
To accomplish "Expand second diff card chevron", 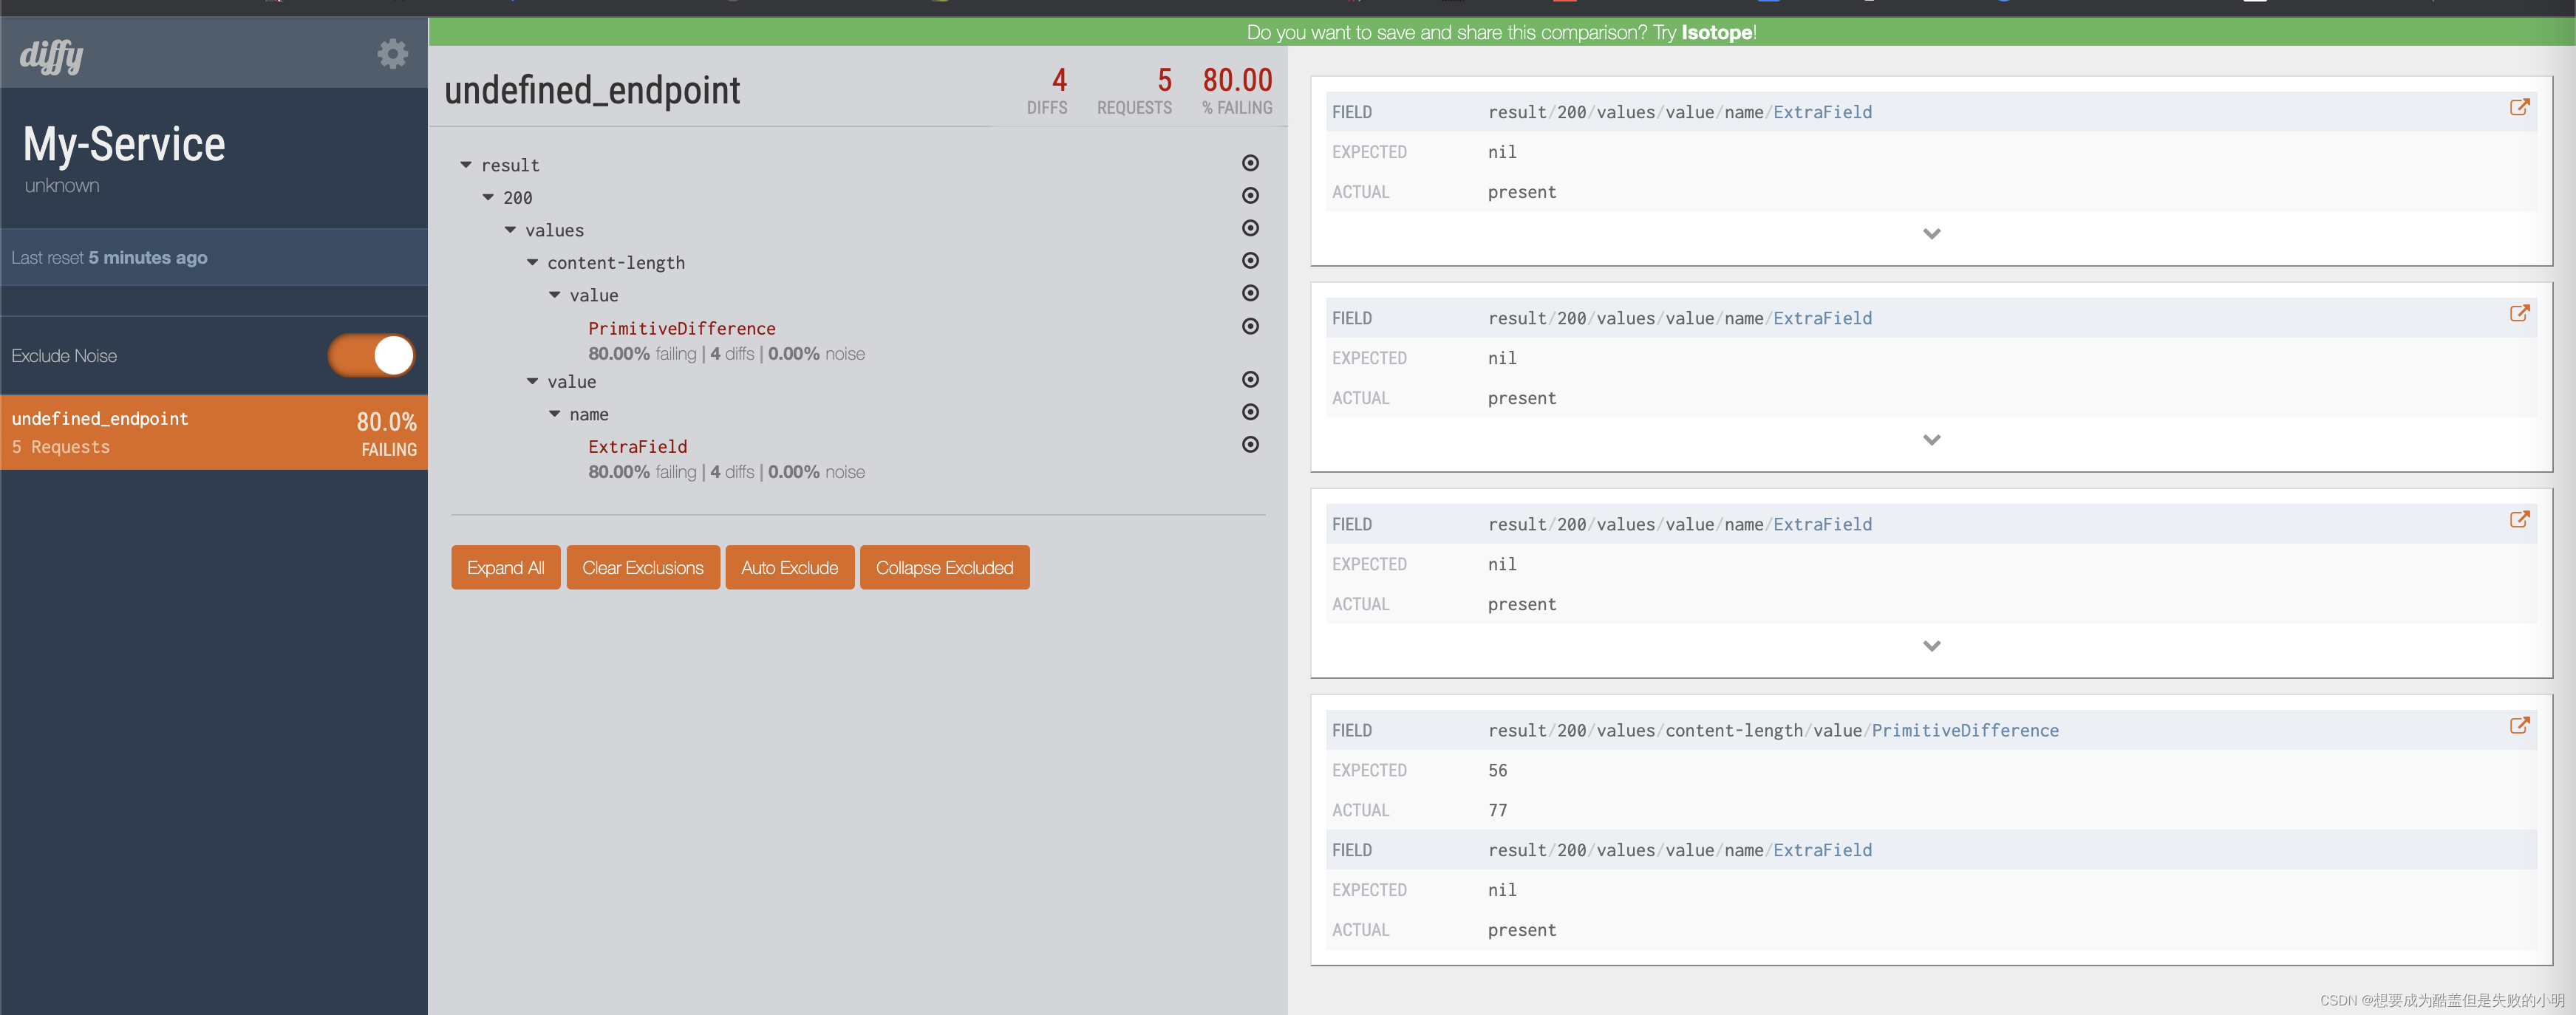I will point(1932,440).
